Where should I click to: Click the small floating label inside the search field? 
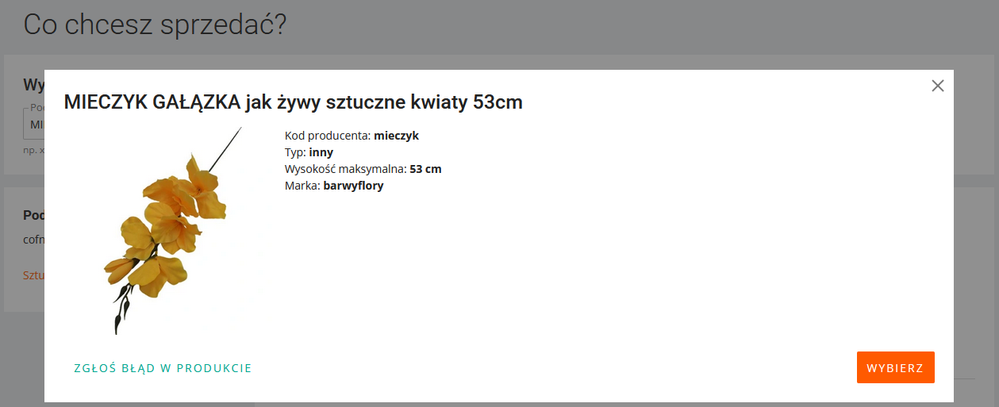tap(35, 108)
